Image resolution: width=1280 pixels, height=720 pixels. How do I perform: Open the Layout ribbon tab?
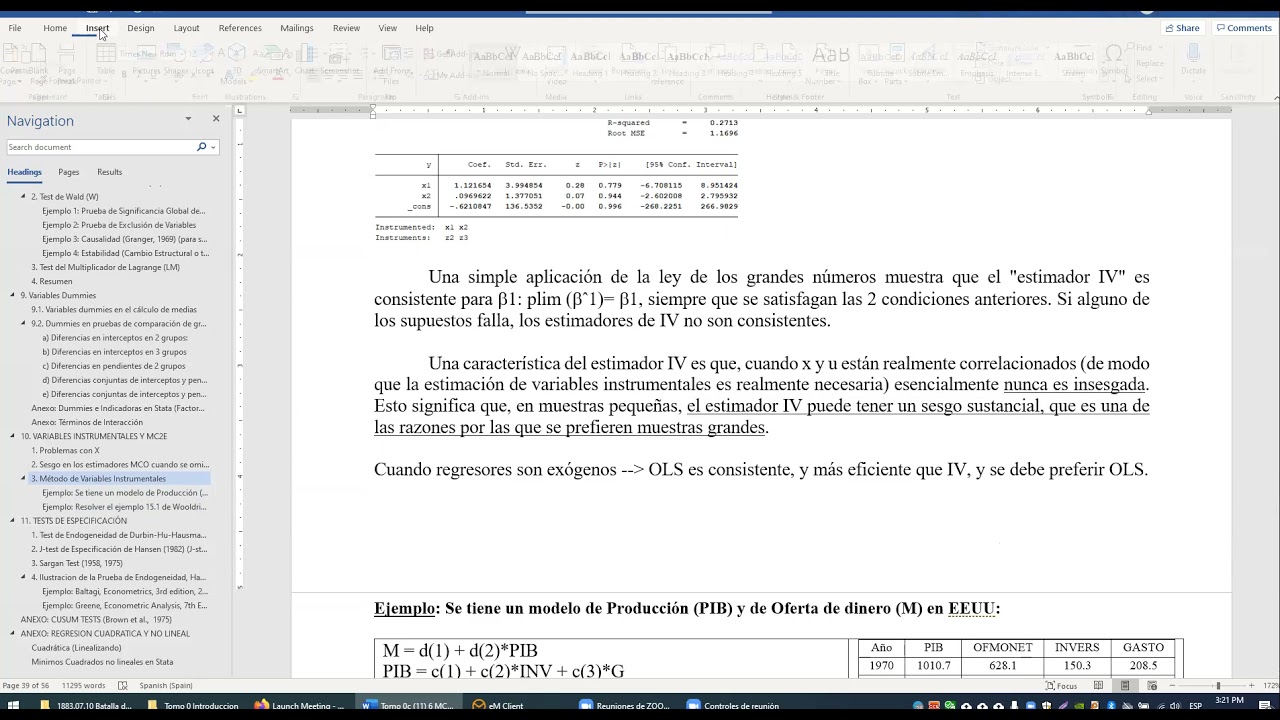[186, 28]
